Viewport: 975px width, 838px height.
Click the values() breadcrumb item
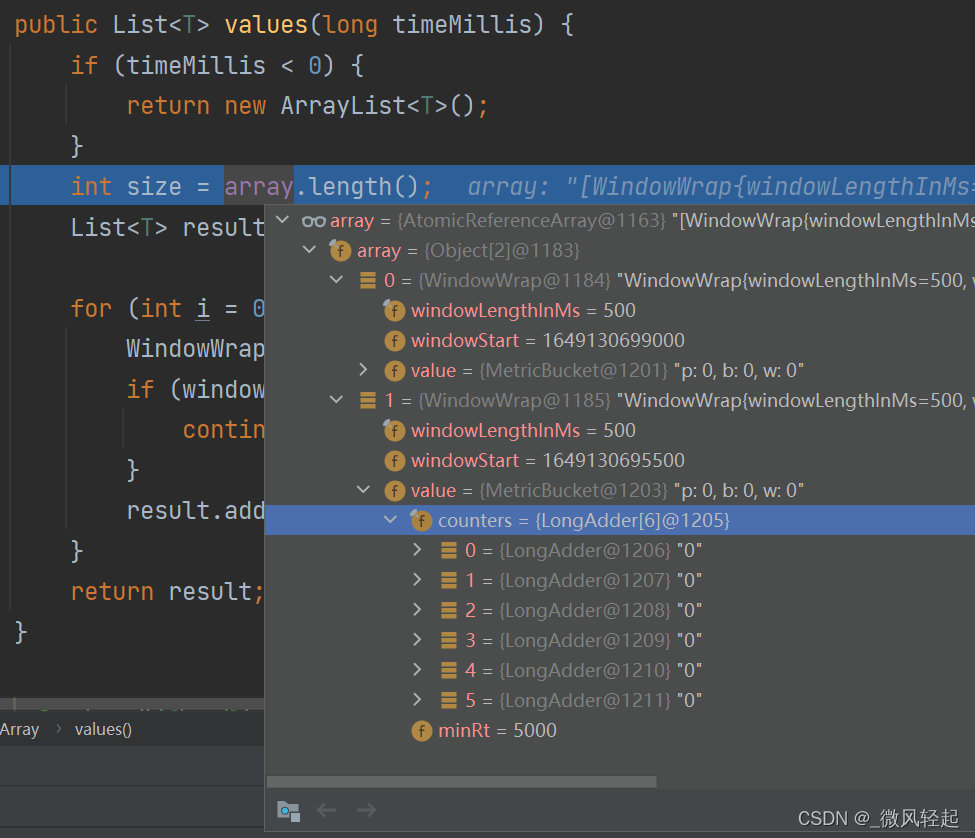pos(103,729)
